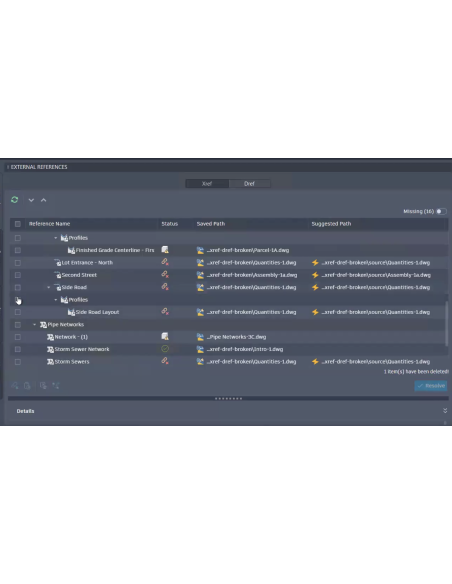Collapse the Profiles node above Finished Grade Centerline
Viewport: 452px width, 584px height.
coord(55,238)
